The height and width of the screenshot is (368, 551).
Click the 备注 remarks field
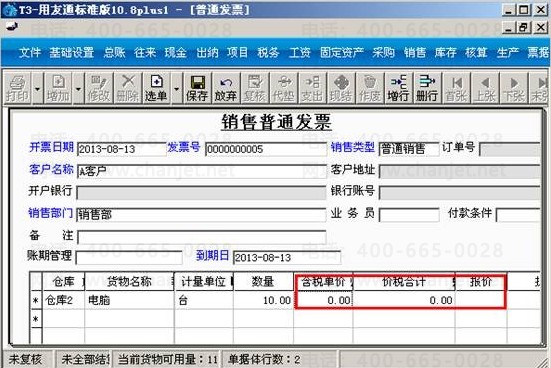[x=201, y=237]
